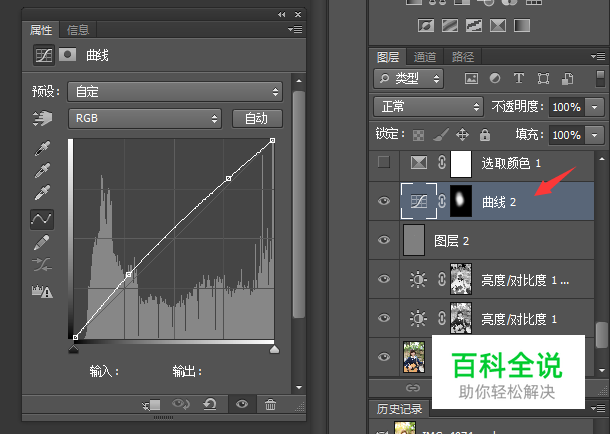Viewport: 610px width, 434px height.
Task: Reset curves to default adjustment
Action: point(209,404)
